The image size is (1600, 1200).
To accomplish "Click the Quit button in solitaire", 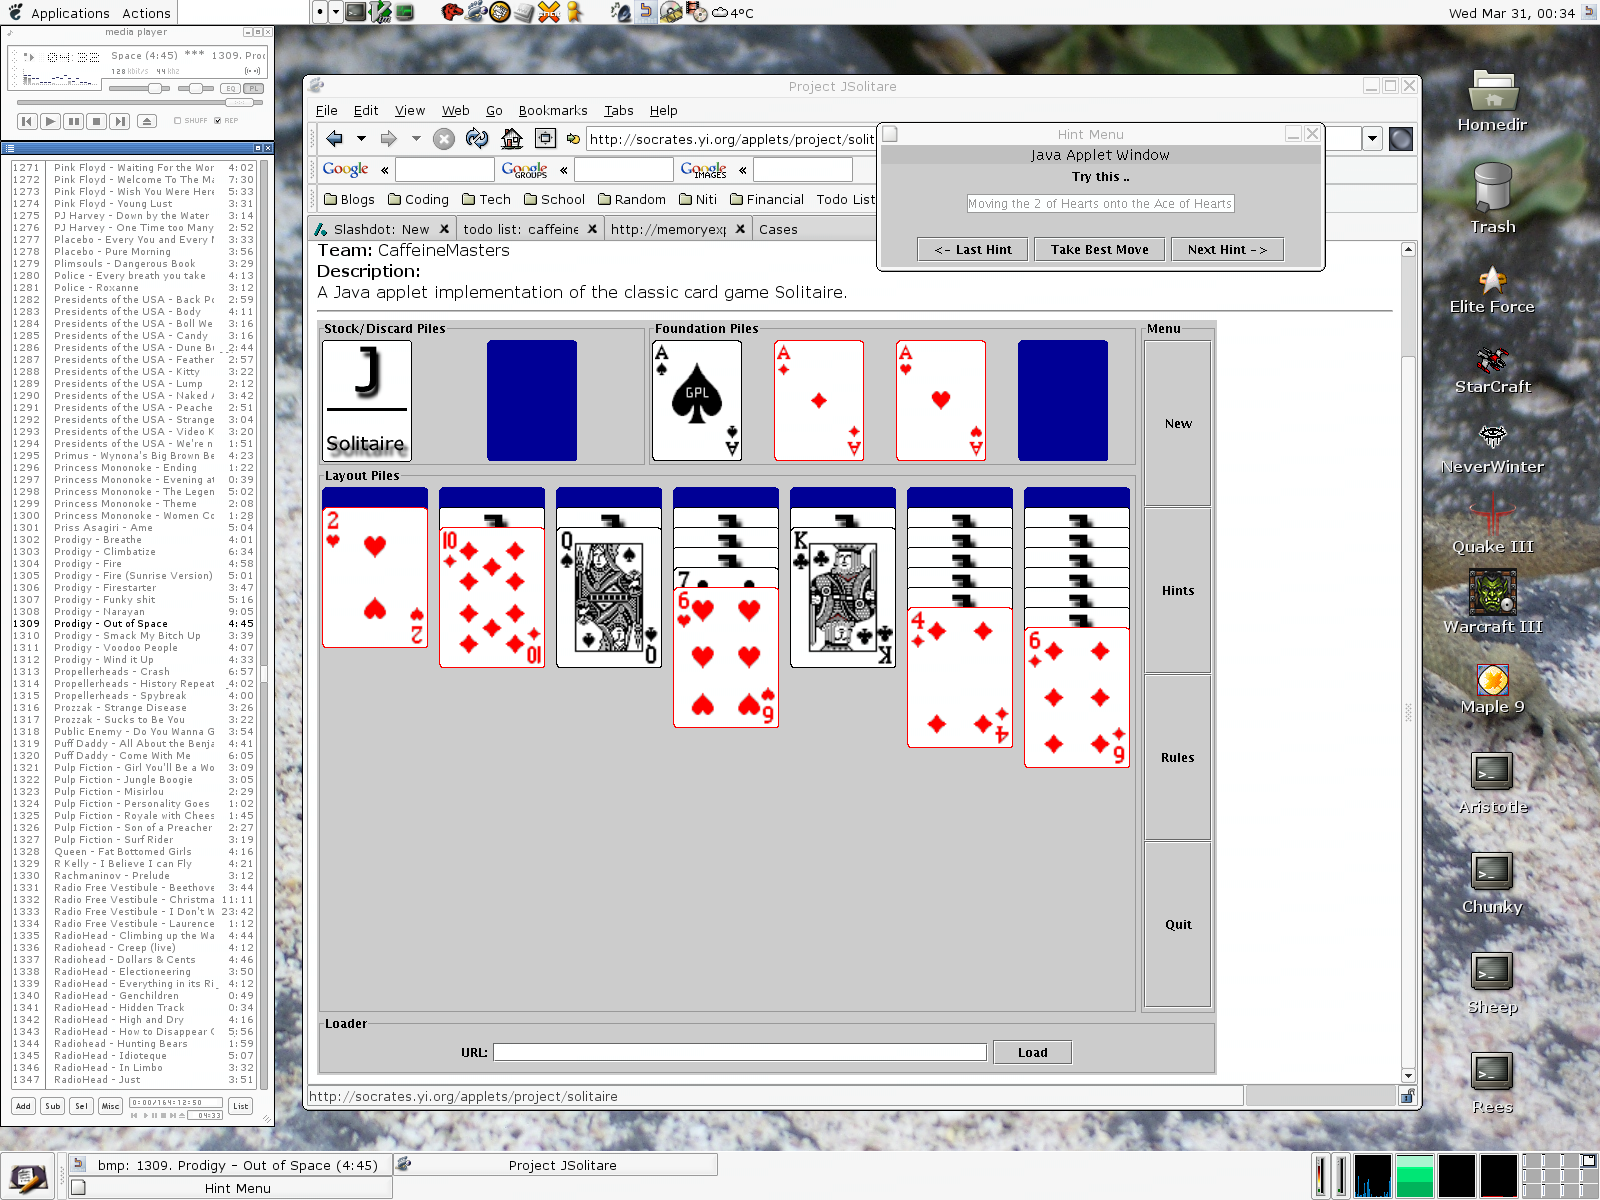I will tap(1178, 925).
